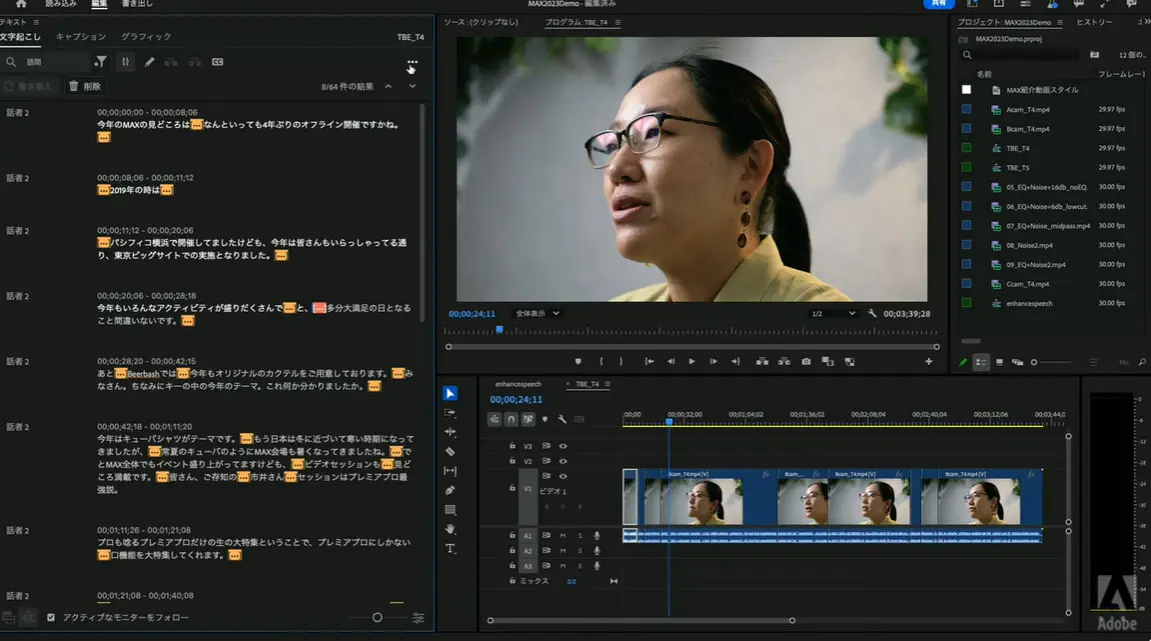Click the filter icon in transcript toolbar
The height and width of the screenshot is (641, 1151).
point(101,62)
